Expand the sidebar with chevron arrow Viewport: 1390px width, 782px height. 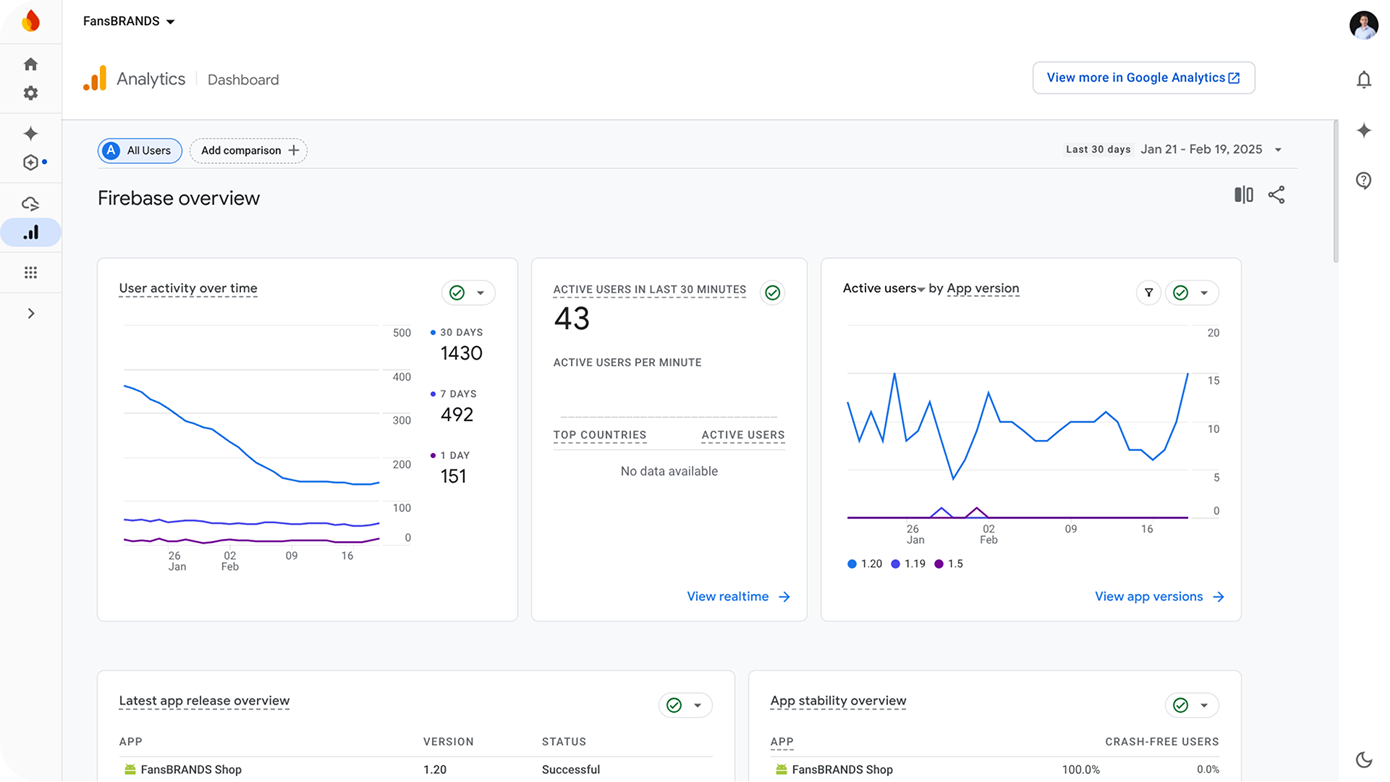pyautogui.click(x=31, y=313)
